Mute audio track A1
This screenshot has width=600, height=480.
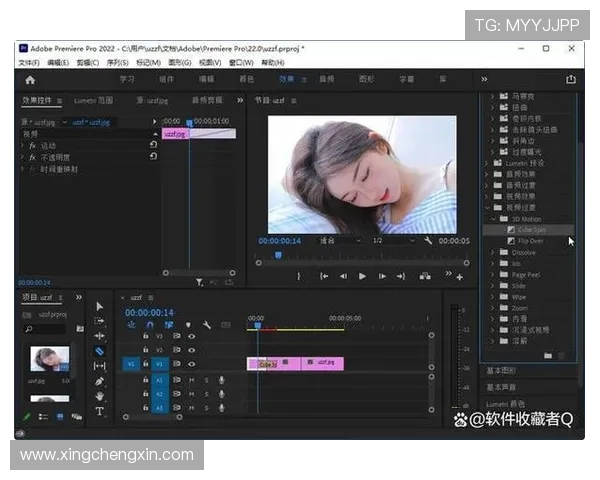pos(191,380)
